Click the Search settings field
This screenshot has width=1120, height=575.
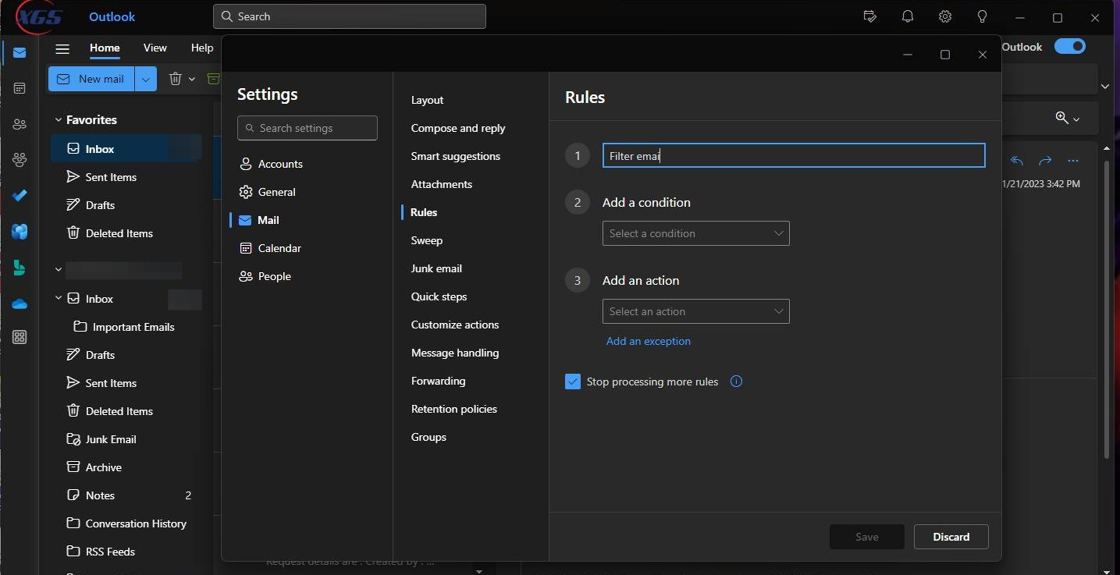click(307, 128)
